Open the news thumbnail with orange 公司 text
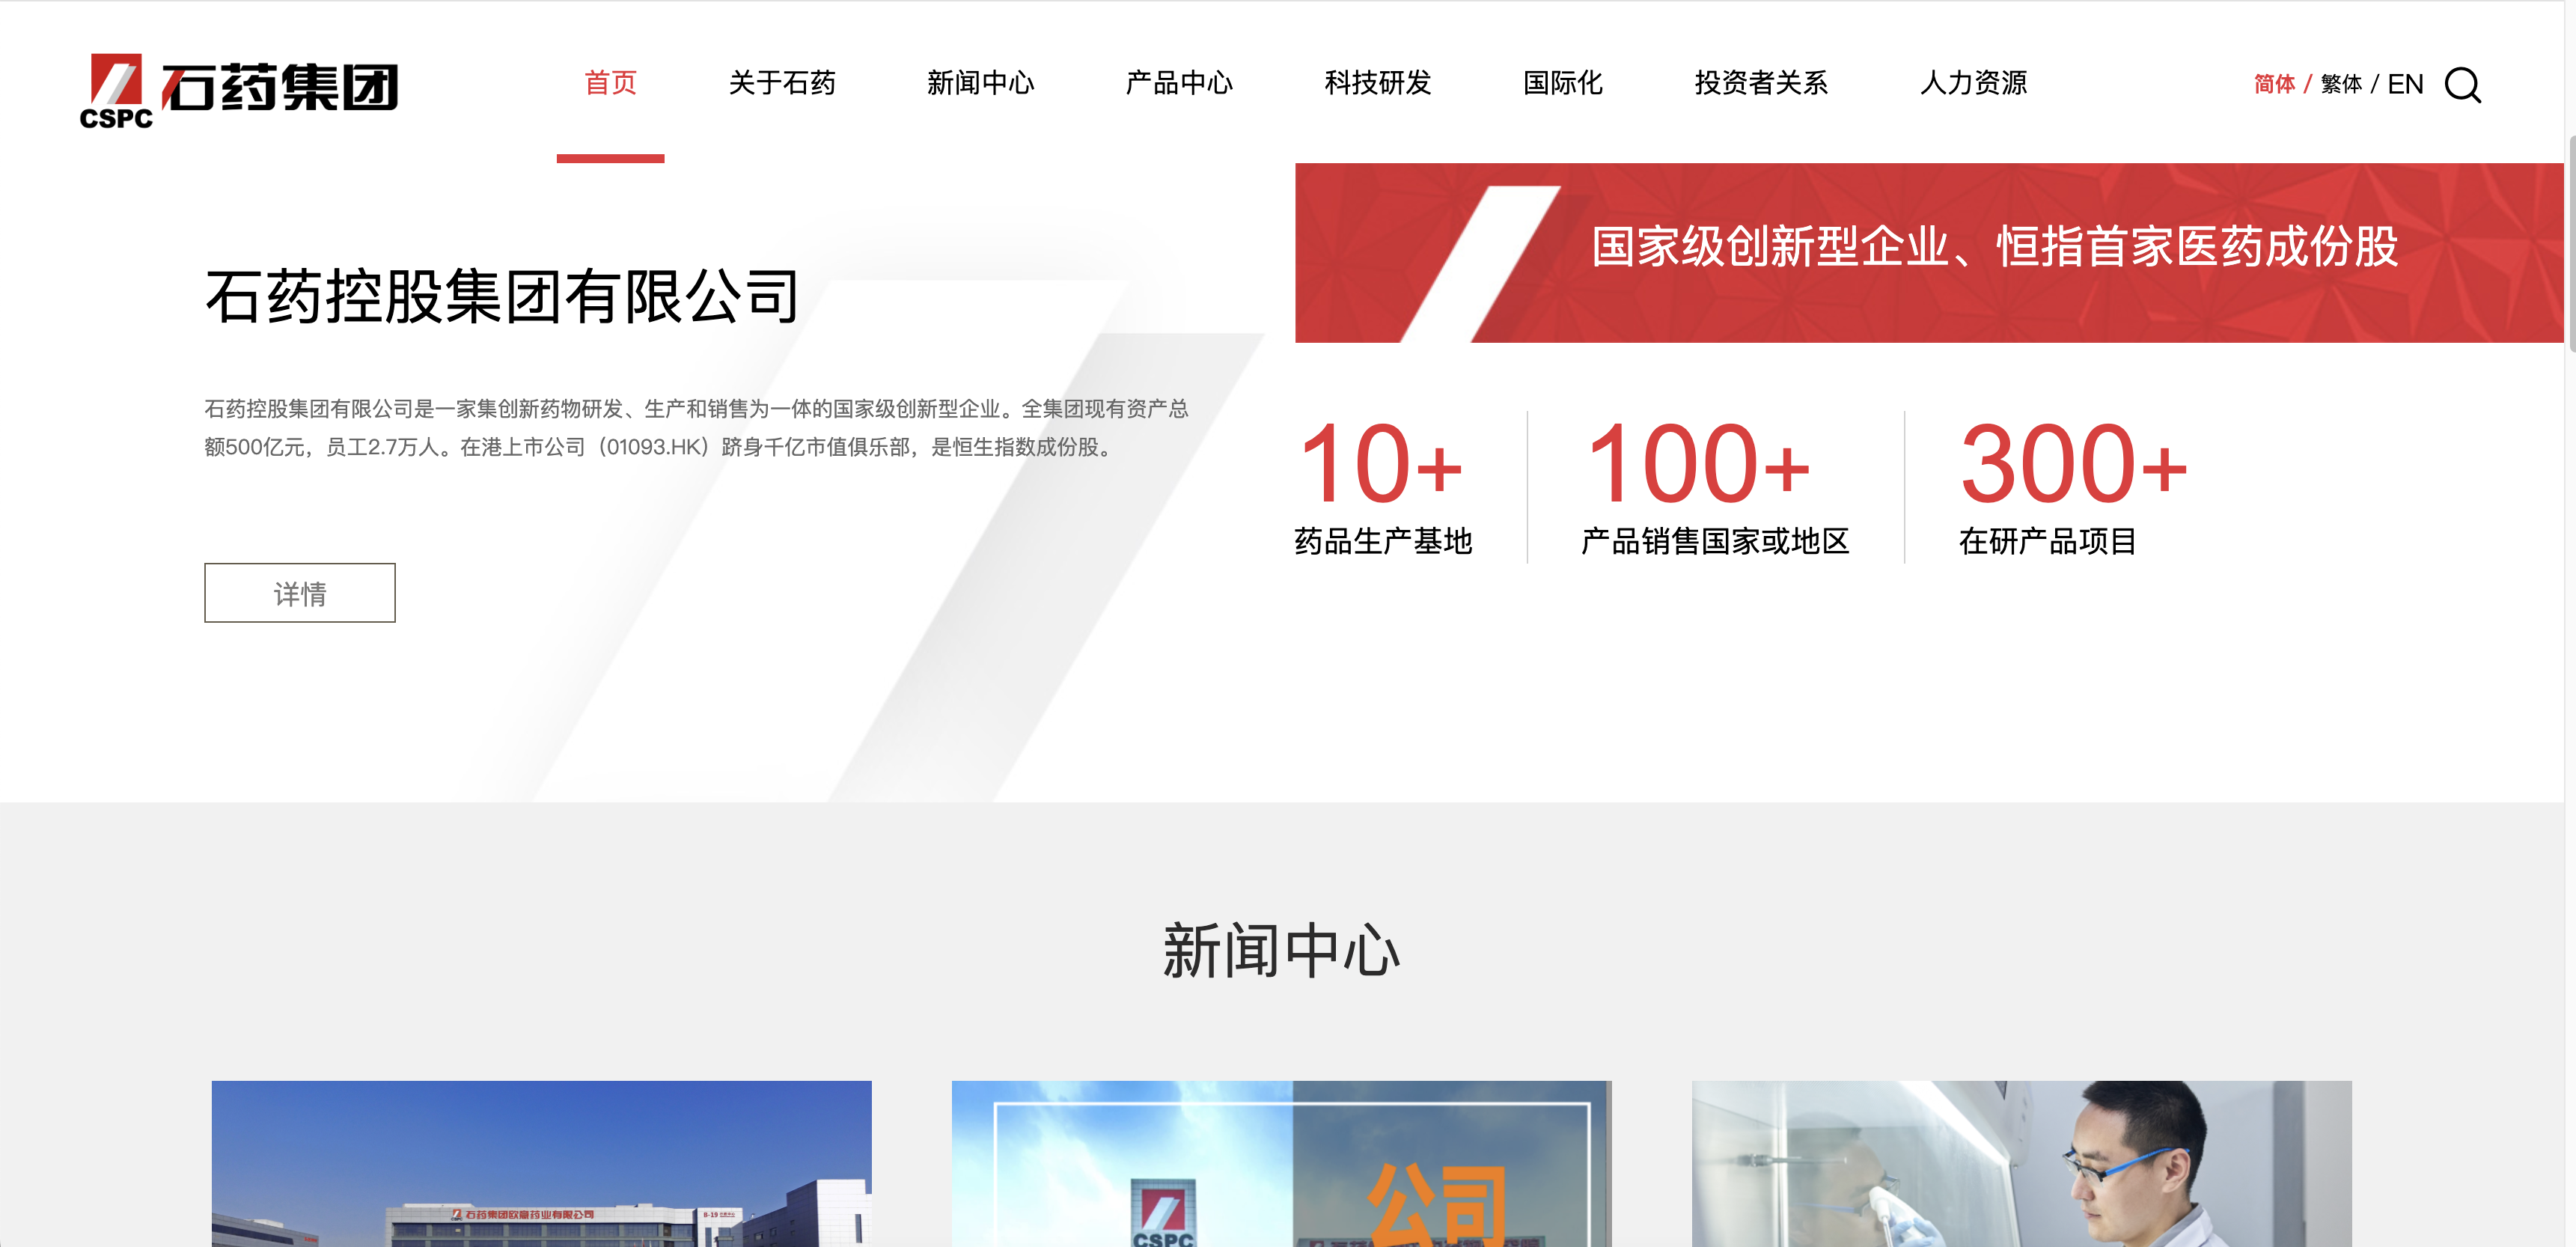Image resolution: width=2576 pixels, height=1247 pixels. click(x=1281, y=1163)
